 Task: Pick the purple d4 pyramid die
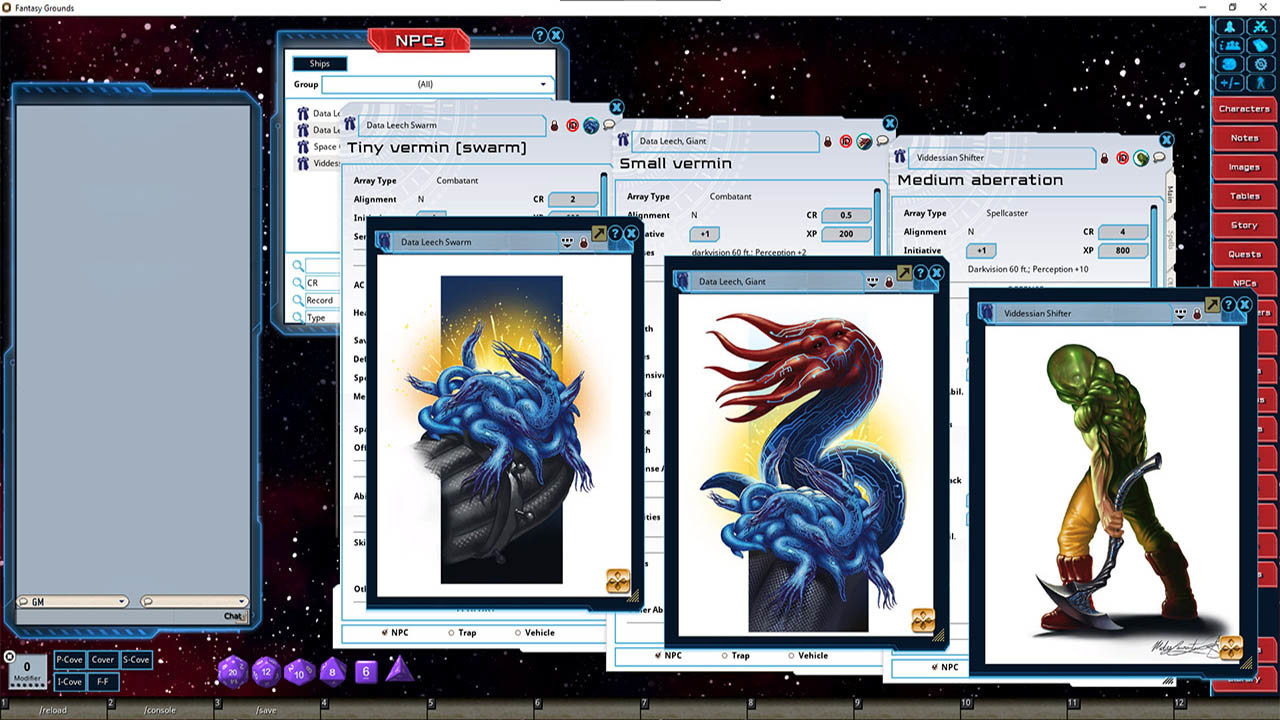399,670
